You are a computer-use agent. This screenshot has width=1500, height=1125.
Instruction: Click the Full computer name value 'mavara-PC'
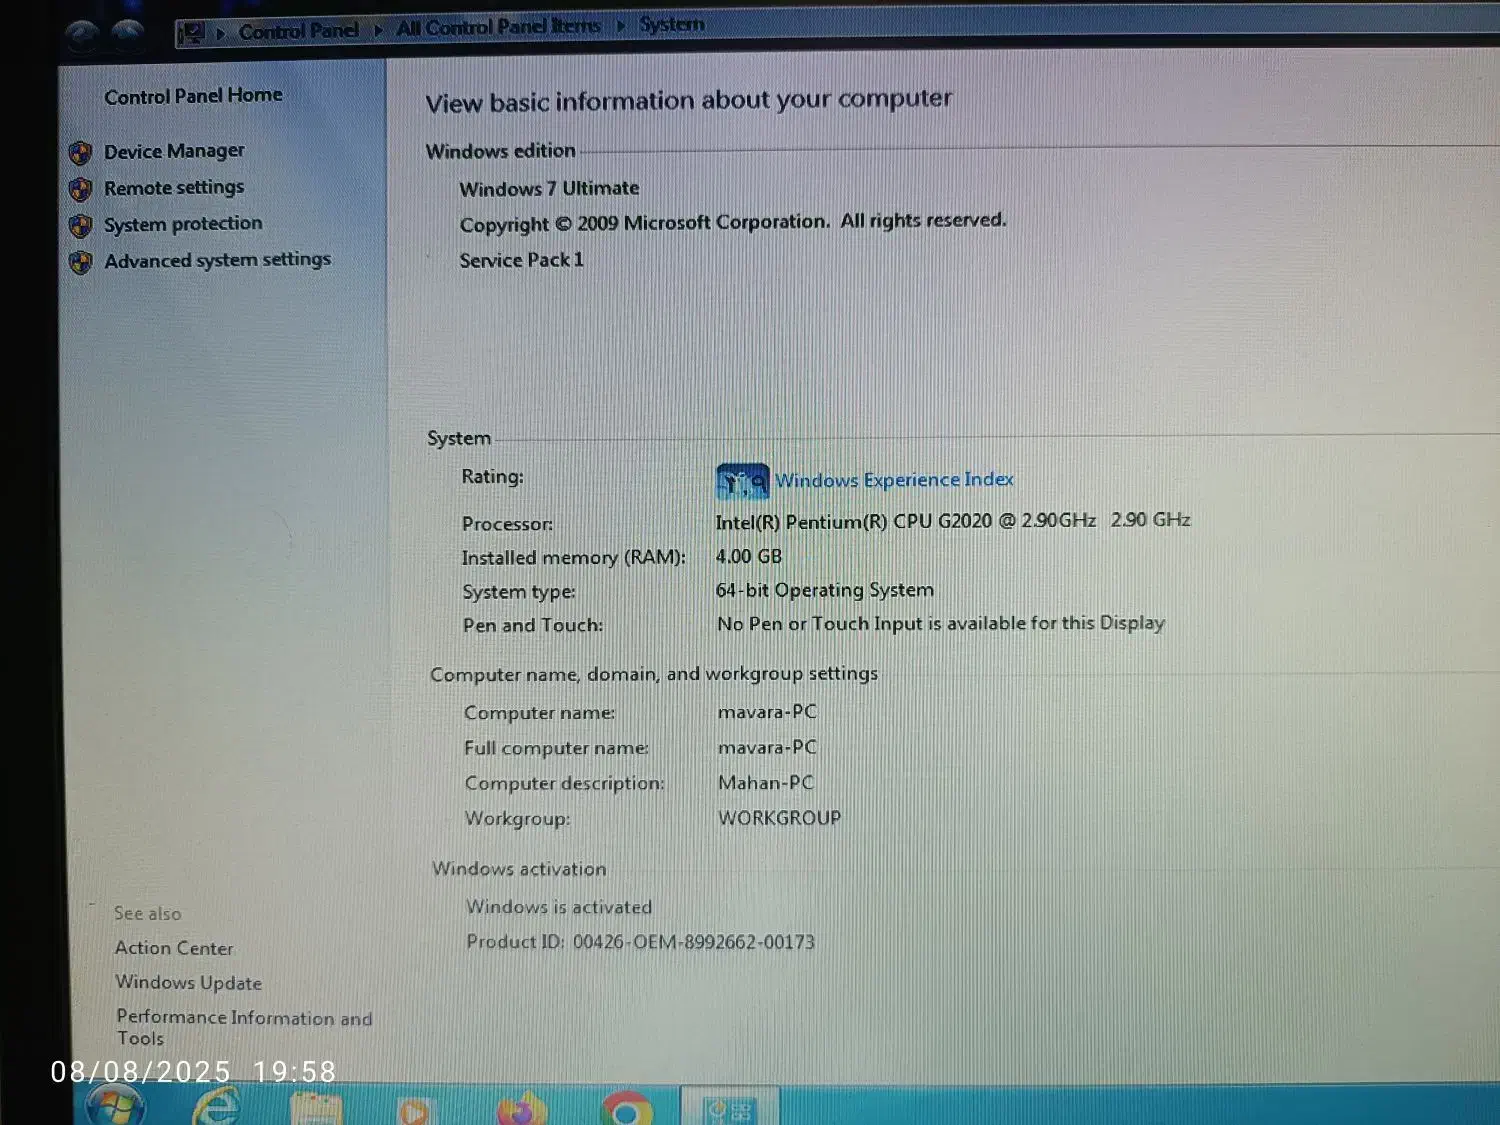(767, 748)
